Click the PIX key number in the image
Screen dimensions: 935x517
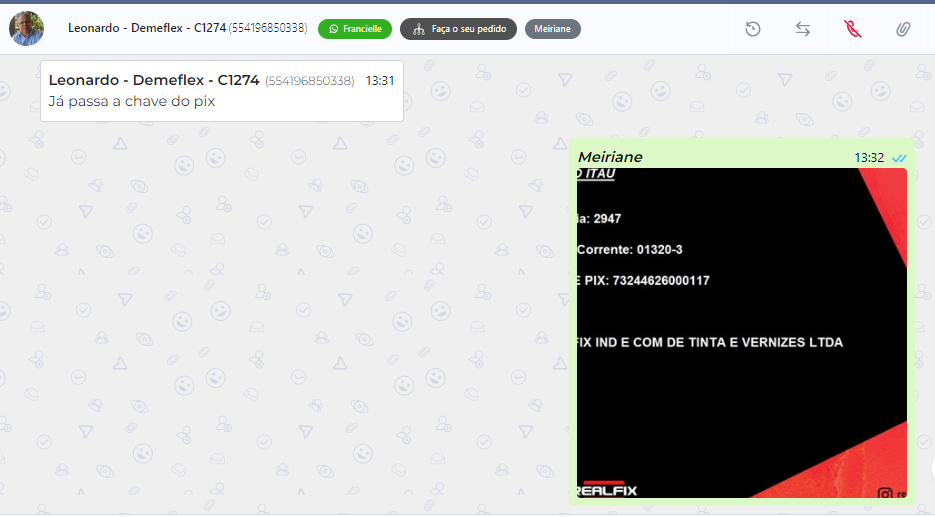(x=661, y=281)
